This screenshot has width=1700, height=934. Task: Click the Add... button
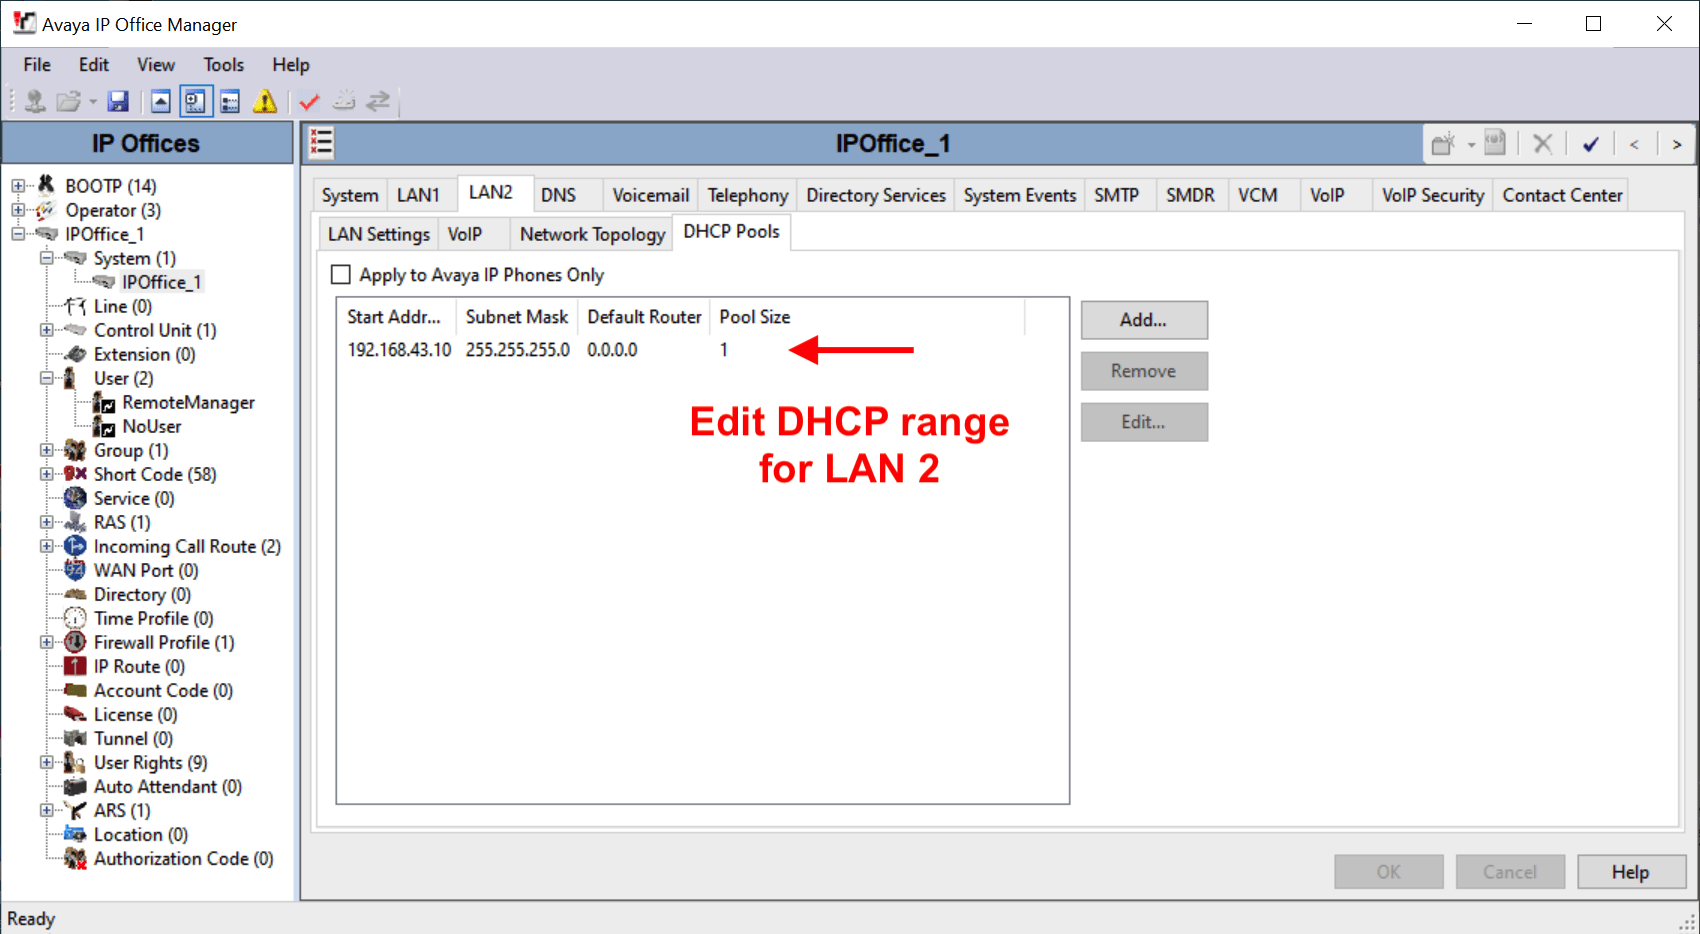click(1144, 320)
